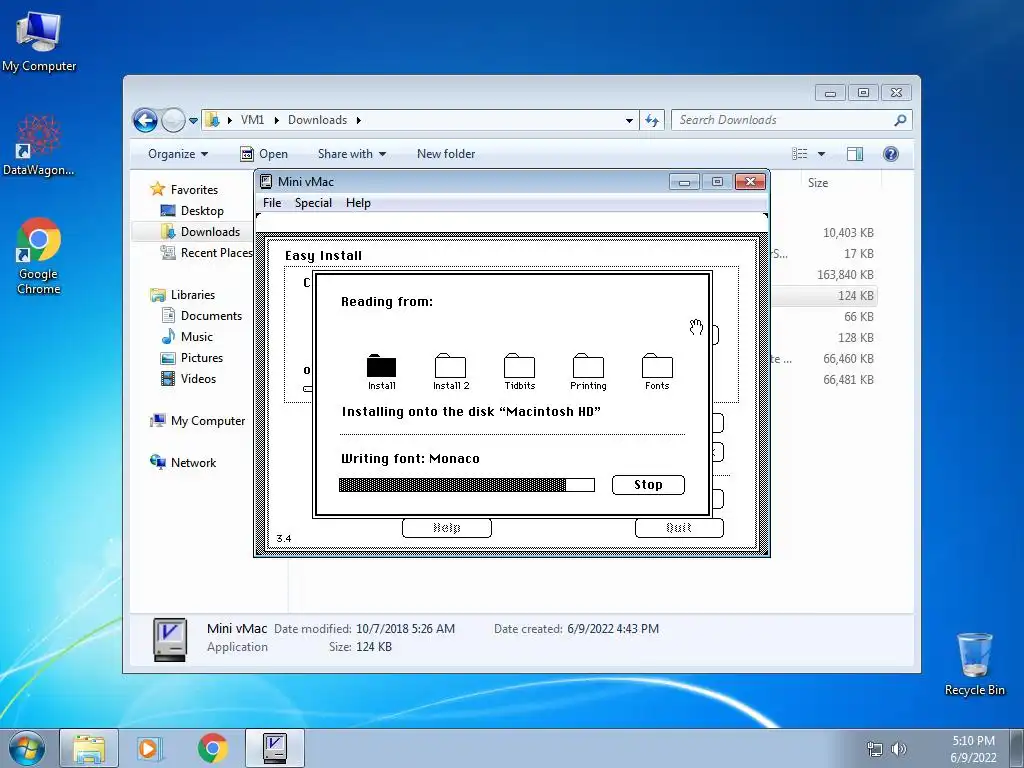Open the Windows Start menu
Image resolution: width=1024 pixels, height=768 pixels.
point(27,748)
